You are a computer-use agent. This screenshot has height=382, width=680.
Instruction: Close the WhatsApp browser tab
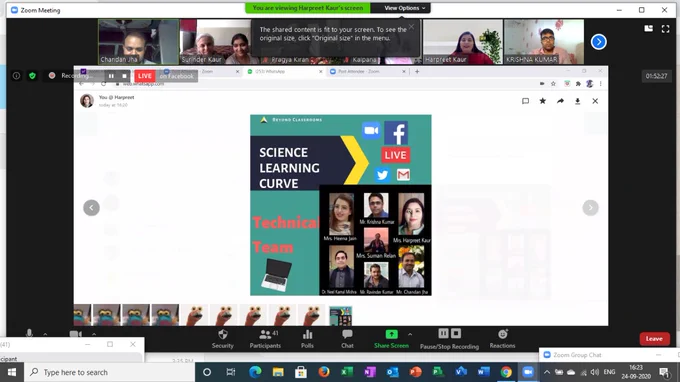(x=320, y=72)
